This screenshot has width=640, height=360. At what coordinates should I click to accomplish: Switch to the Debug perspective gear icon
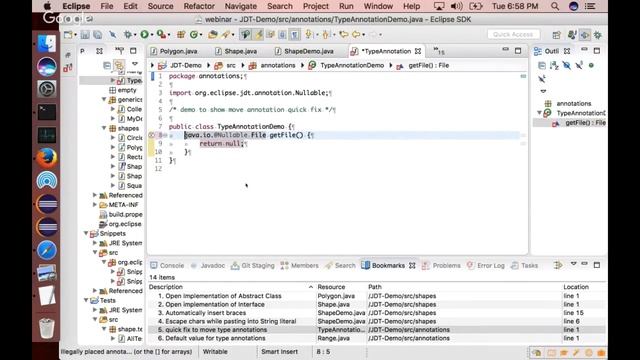(x=598, y=35)
